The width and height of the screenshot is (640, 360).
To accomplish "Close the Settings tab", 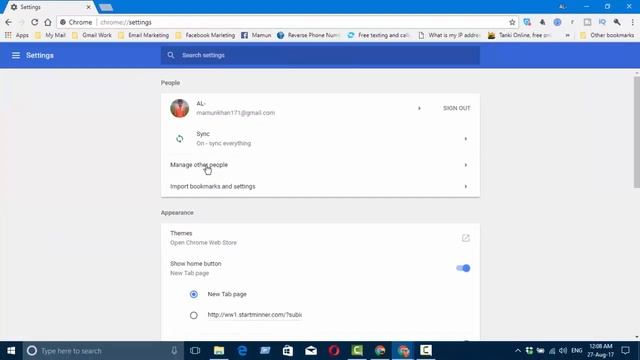I will click(x=89, y=7).
